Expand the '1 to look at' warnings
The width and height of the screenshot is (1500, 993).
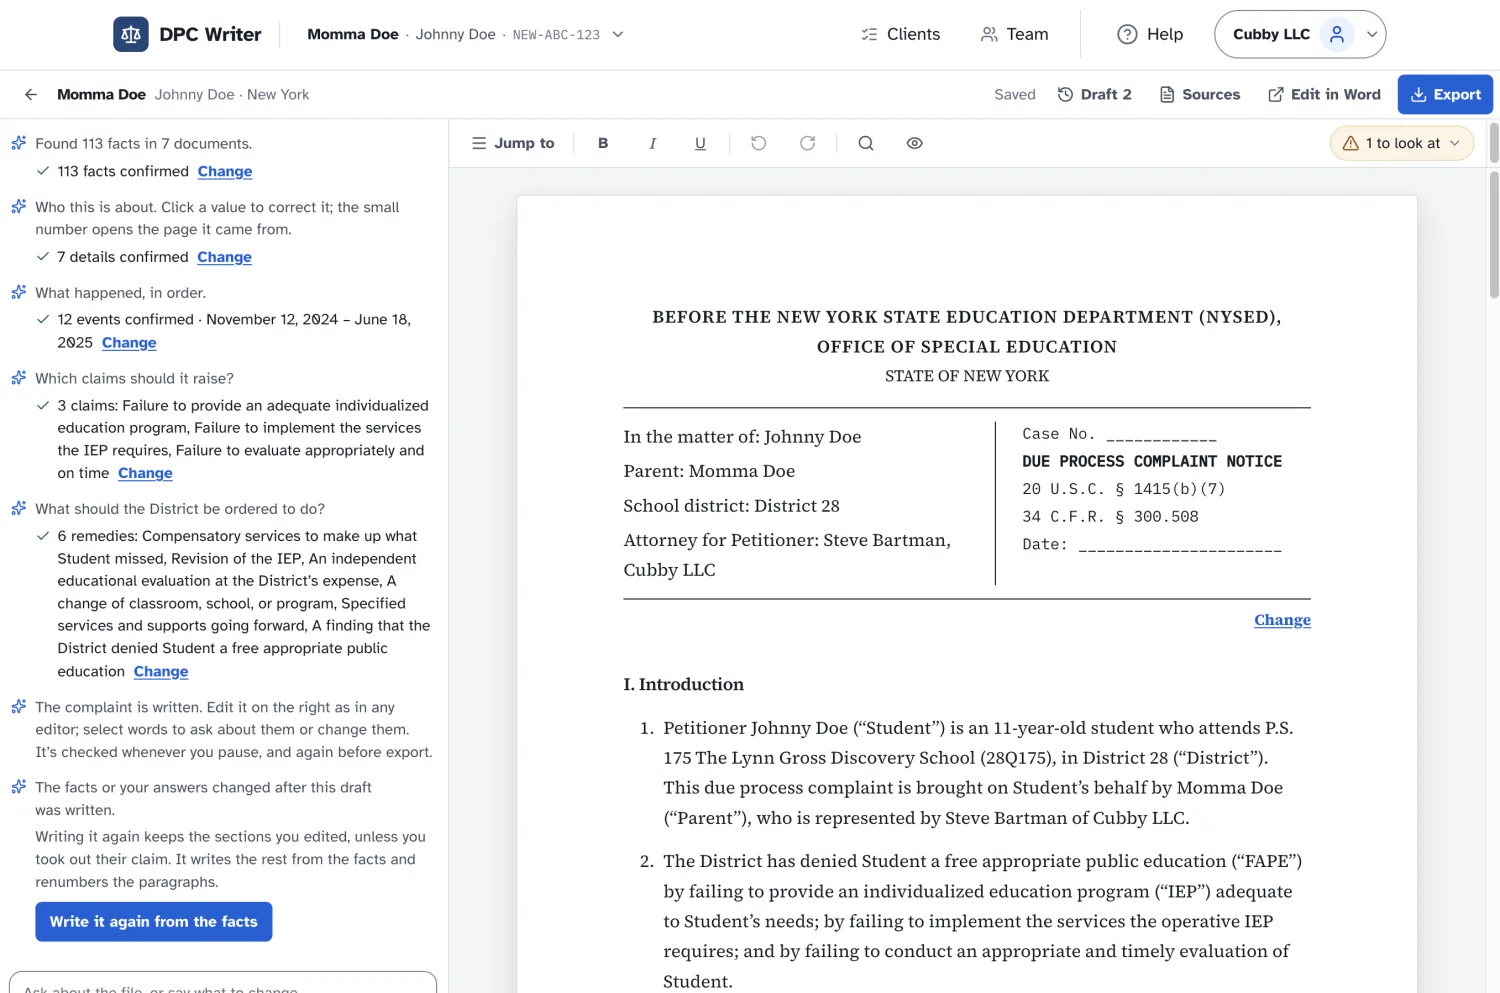coord(1402,143)
